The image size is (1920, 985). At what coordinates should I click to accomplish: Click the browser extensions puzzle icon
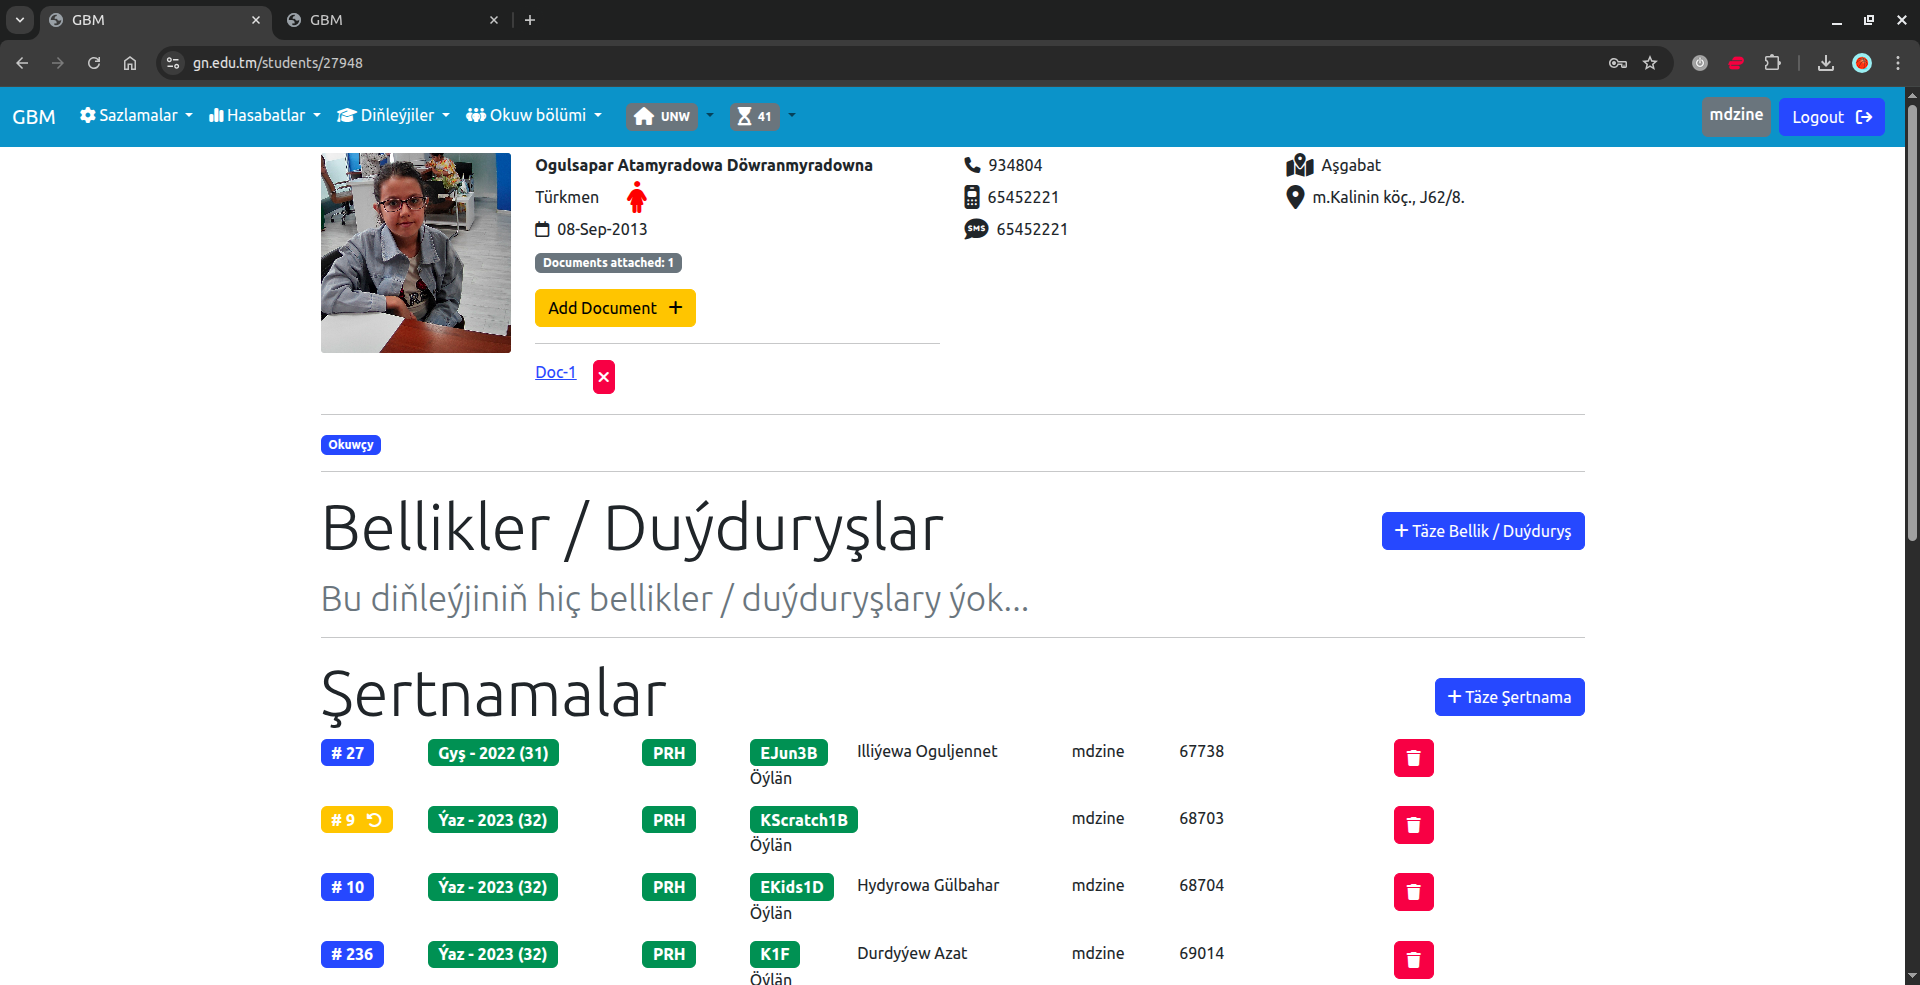tap(1772, 63)
